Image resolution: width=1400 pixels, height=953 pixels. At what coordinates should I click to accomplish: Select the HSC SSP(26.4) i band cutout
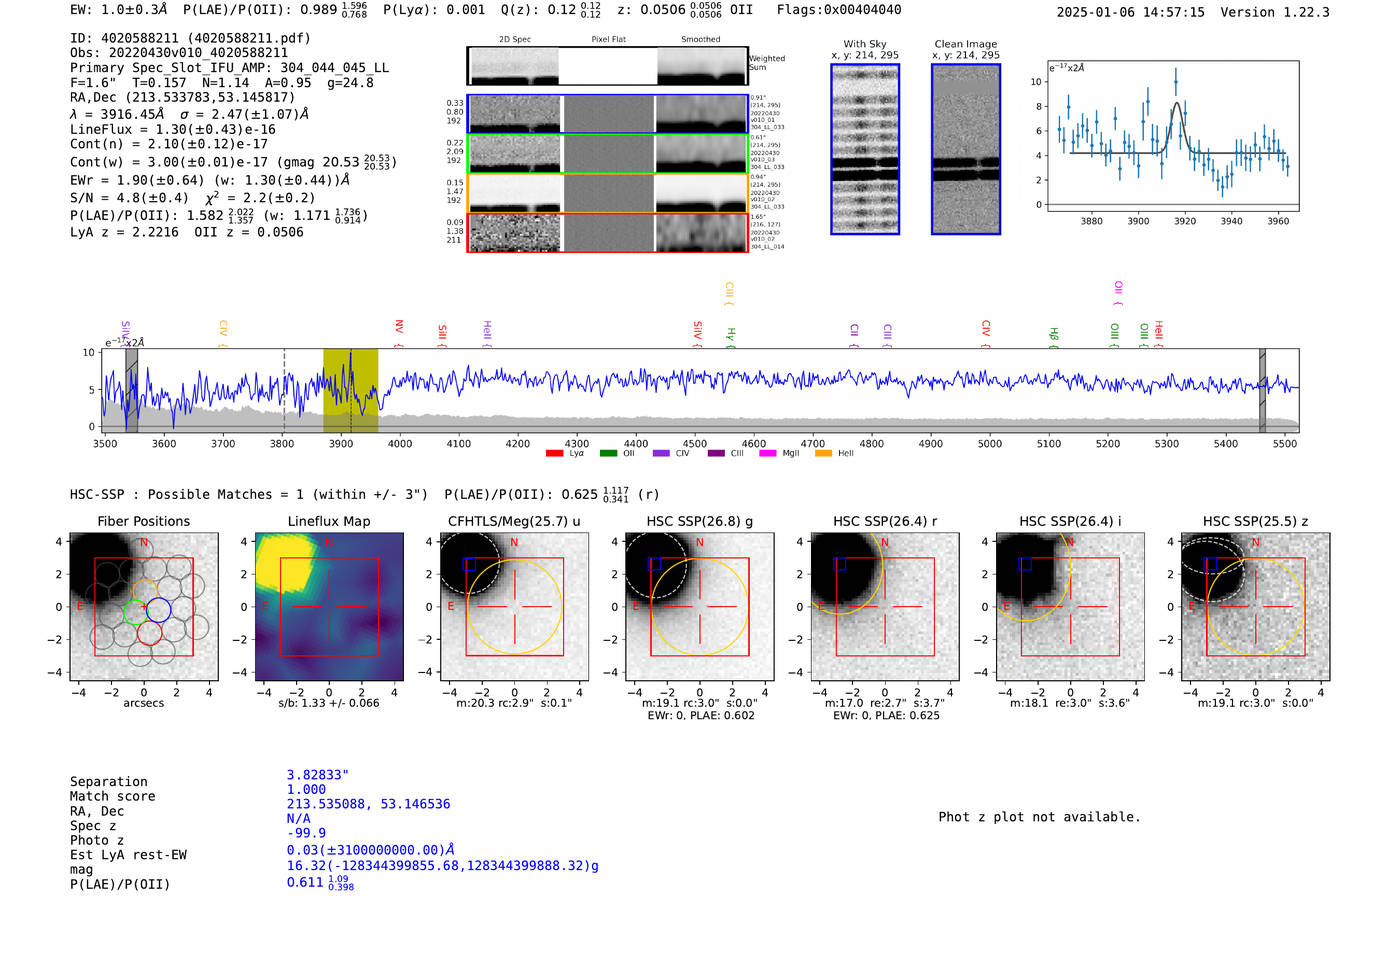pos(1070,607)
